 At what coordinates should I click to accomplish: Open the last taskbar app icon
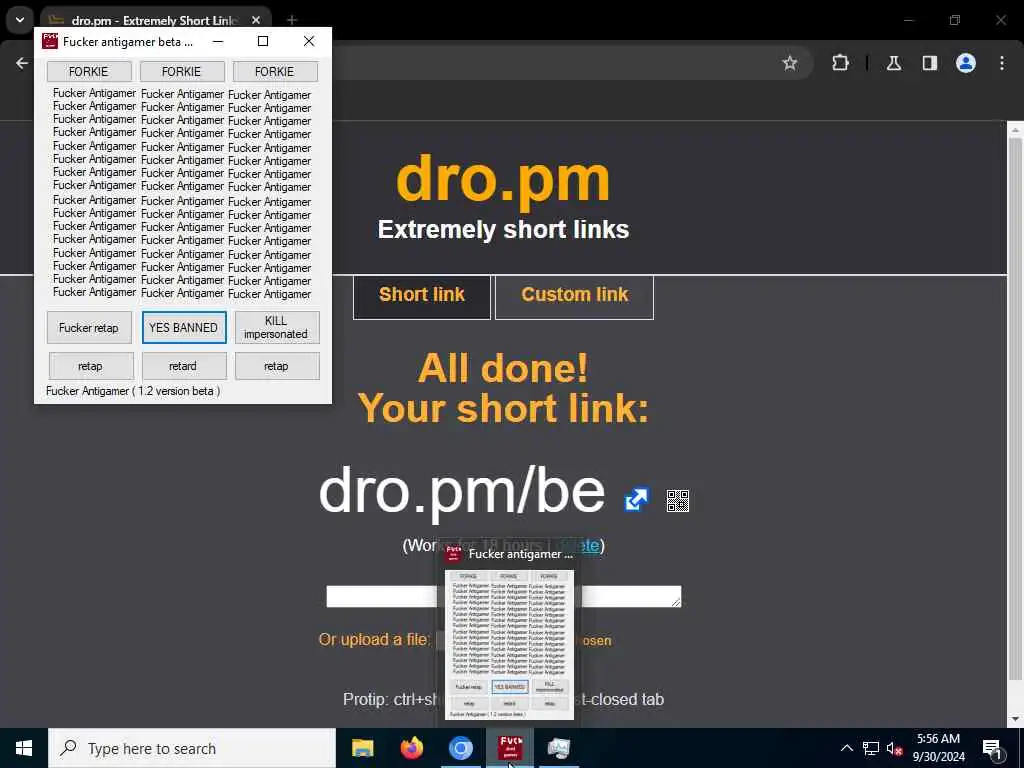click(x=559, y=748)
